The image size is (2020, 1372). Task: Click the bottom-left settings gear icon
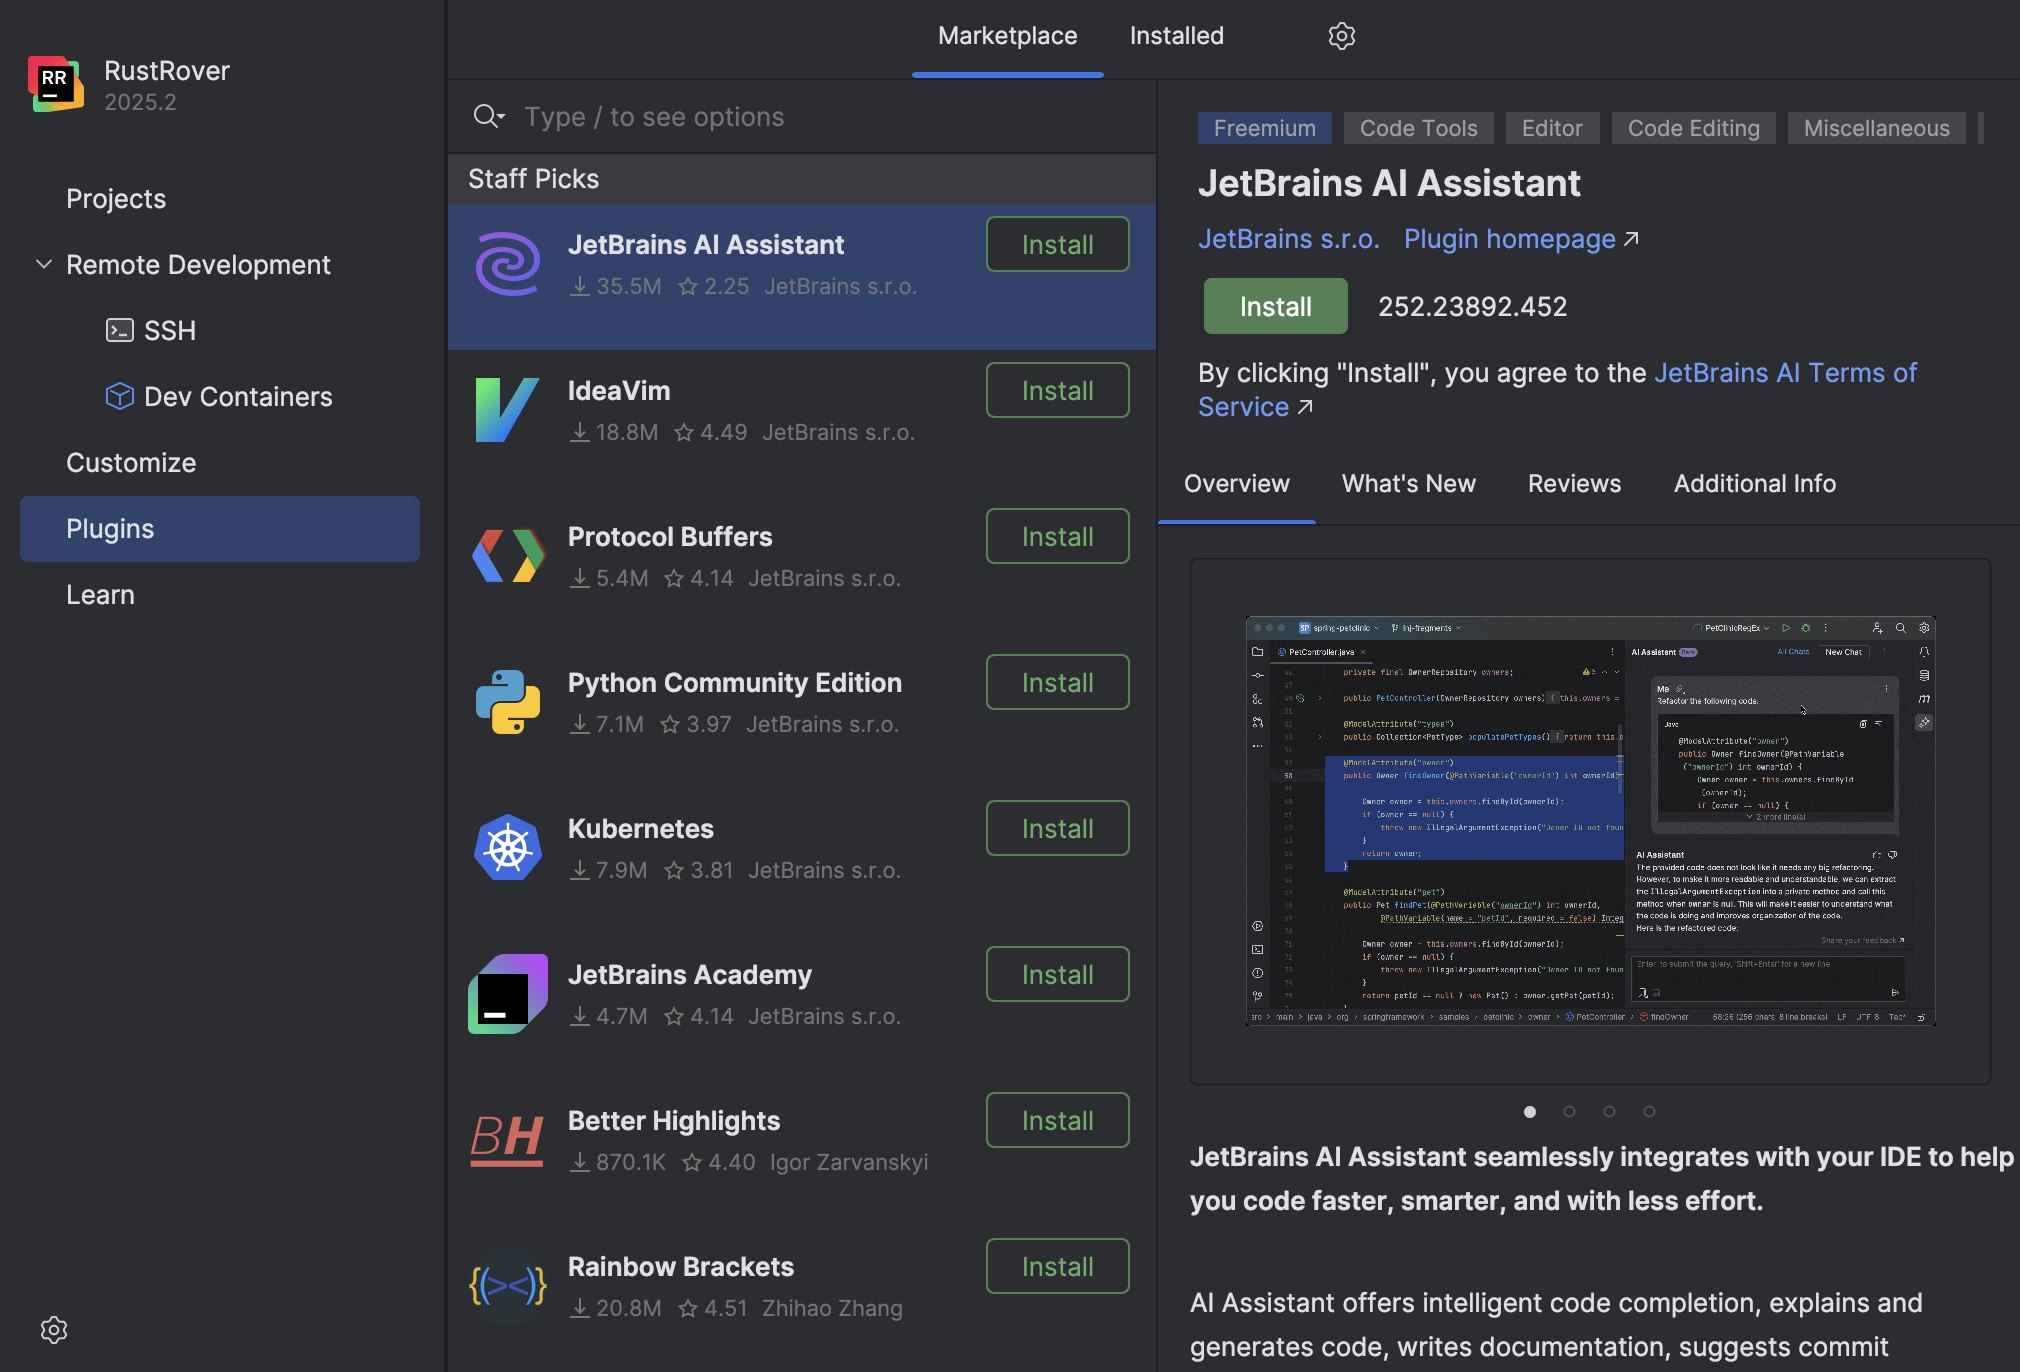click(x=54, y=1329)
